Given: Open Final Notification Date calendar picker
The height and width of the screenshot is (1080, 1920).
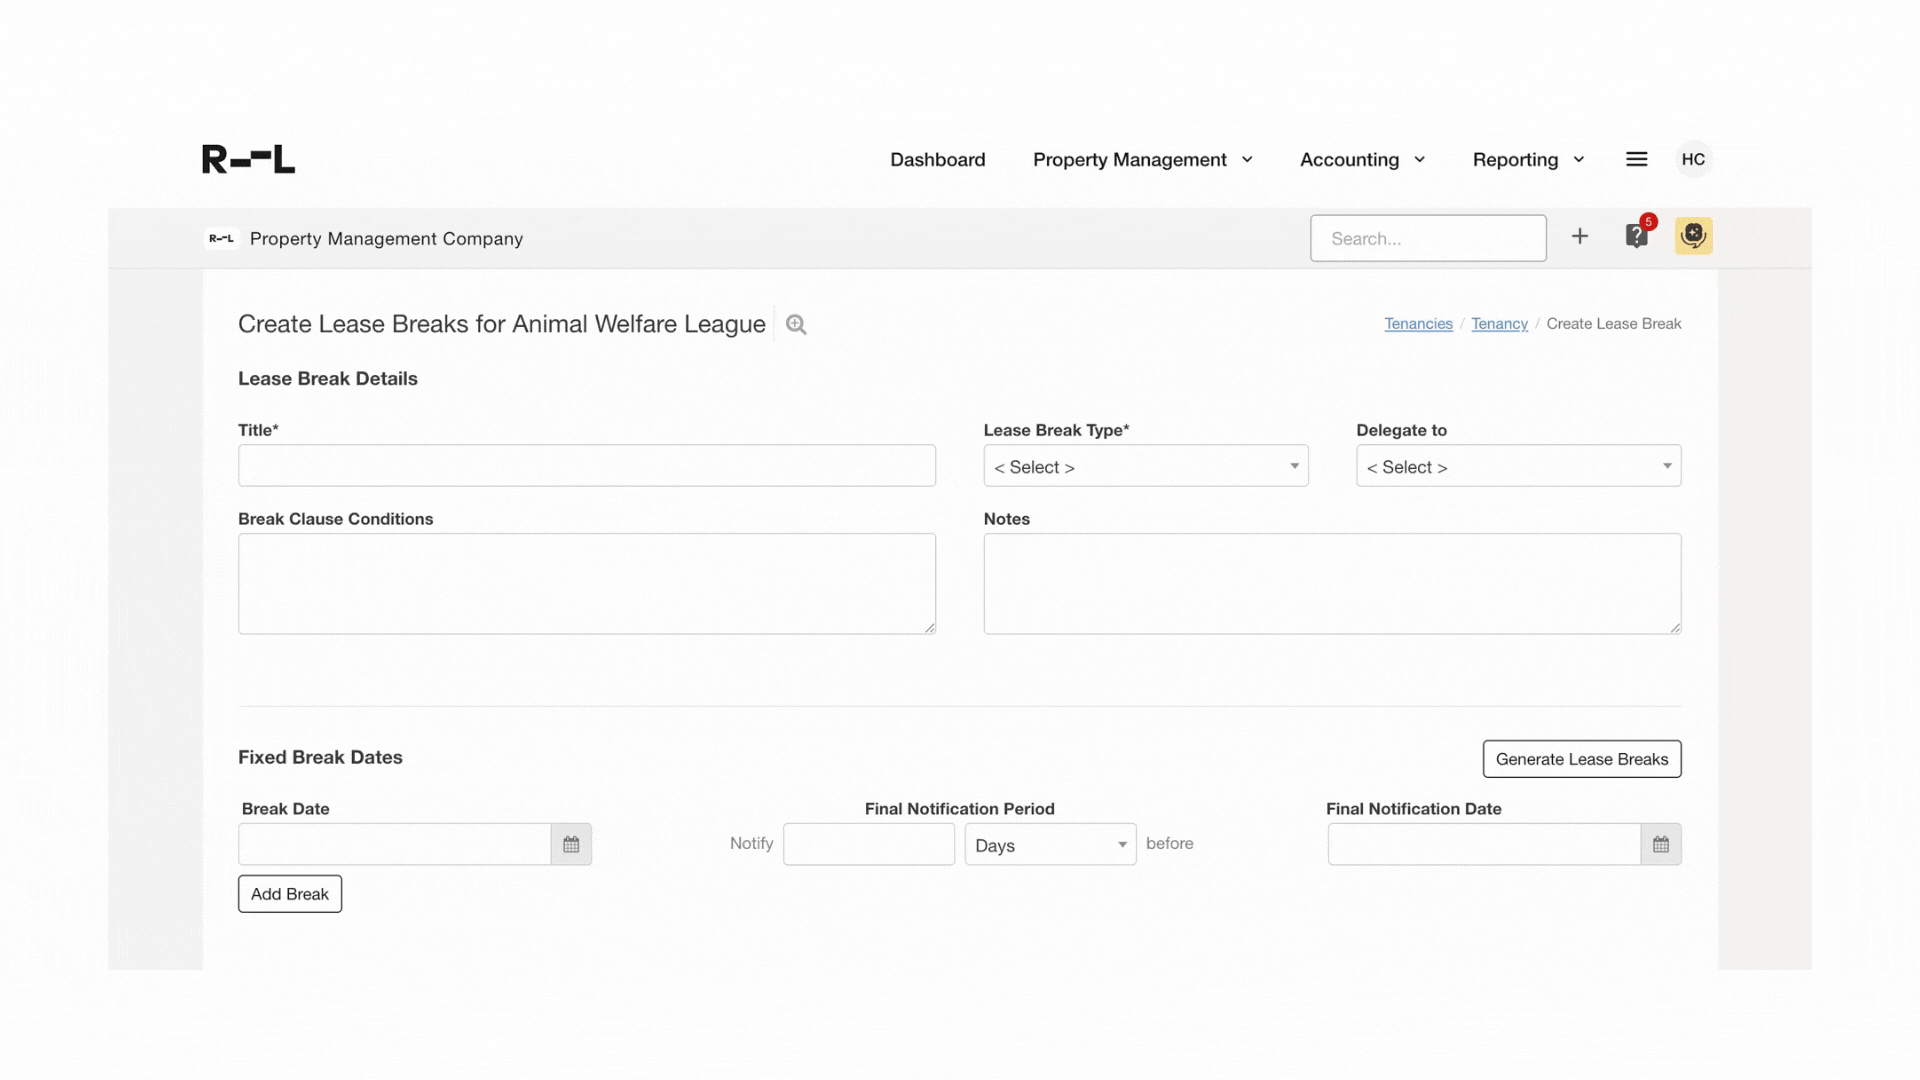Looking at the screenshot, I should click(x=1661, y=845).
